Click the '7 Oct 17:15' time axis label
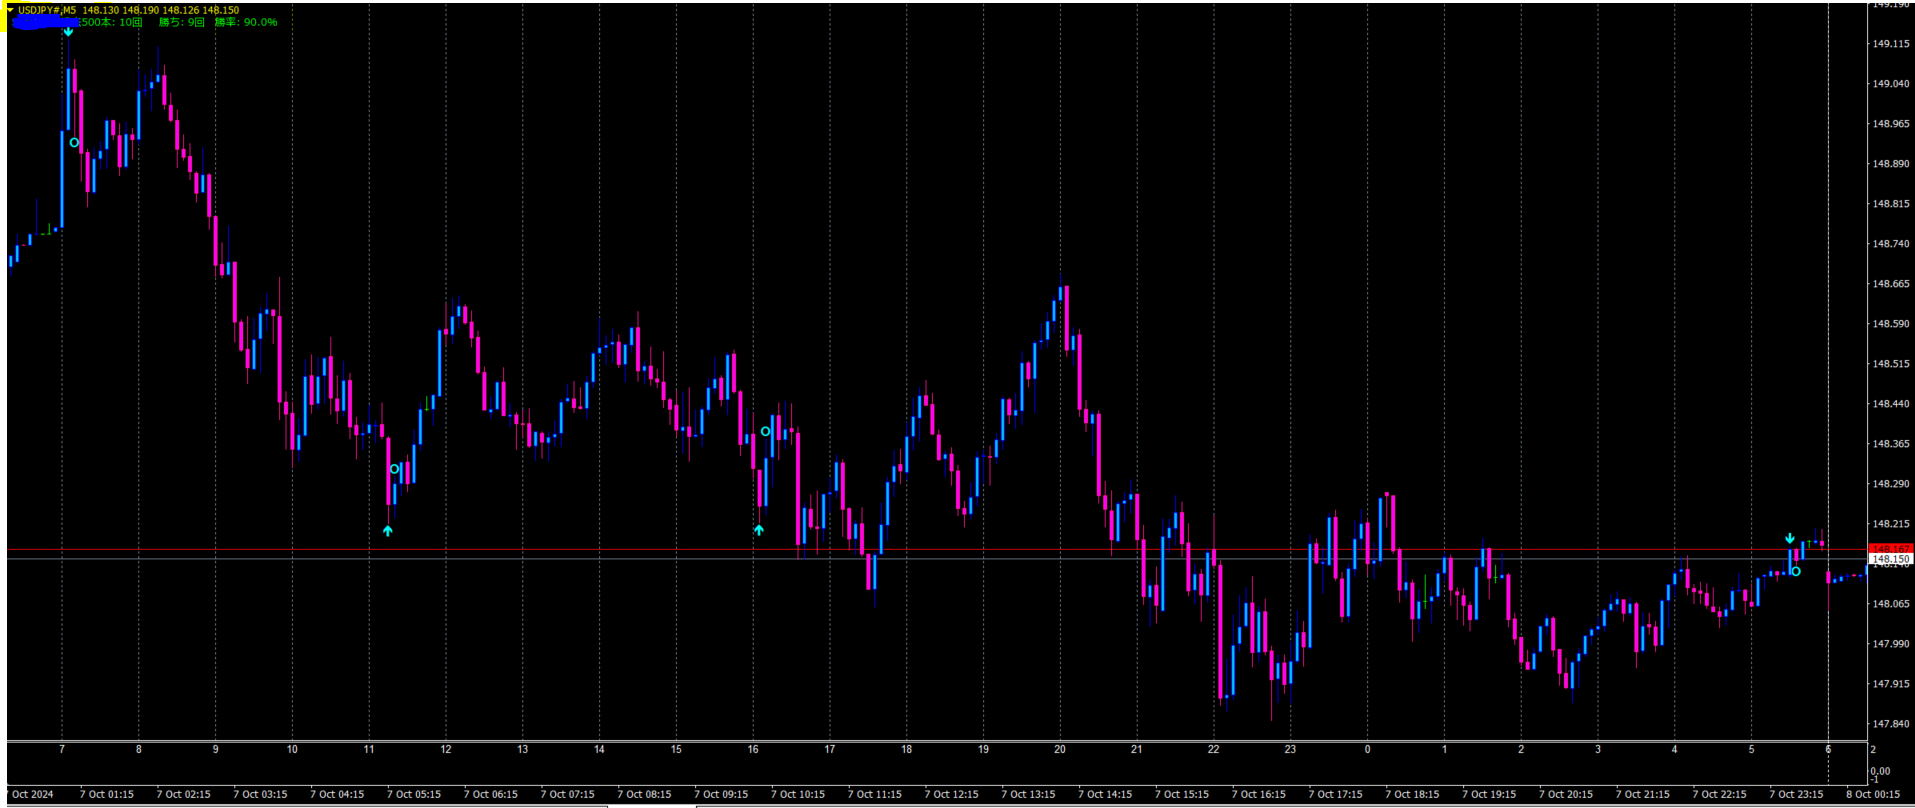The image size is (1915, 808). pyautogui.click(x=1336, y=795)
